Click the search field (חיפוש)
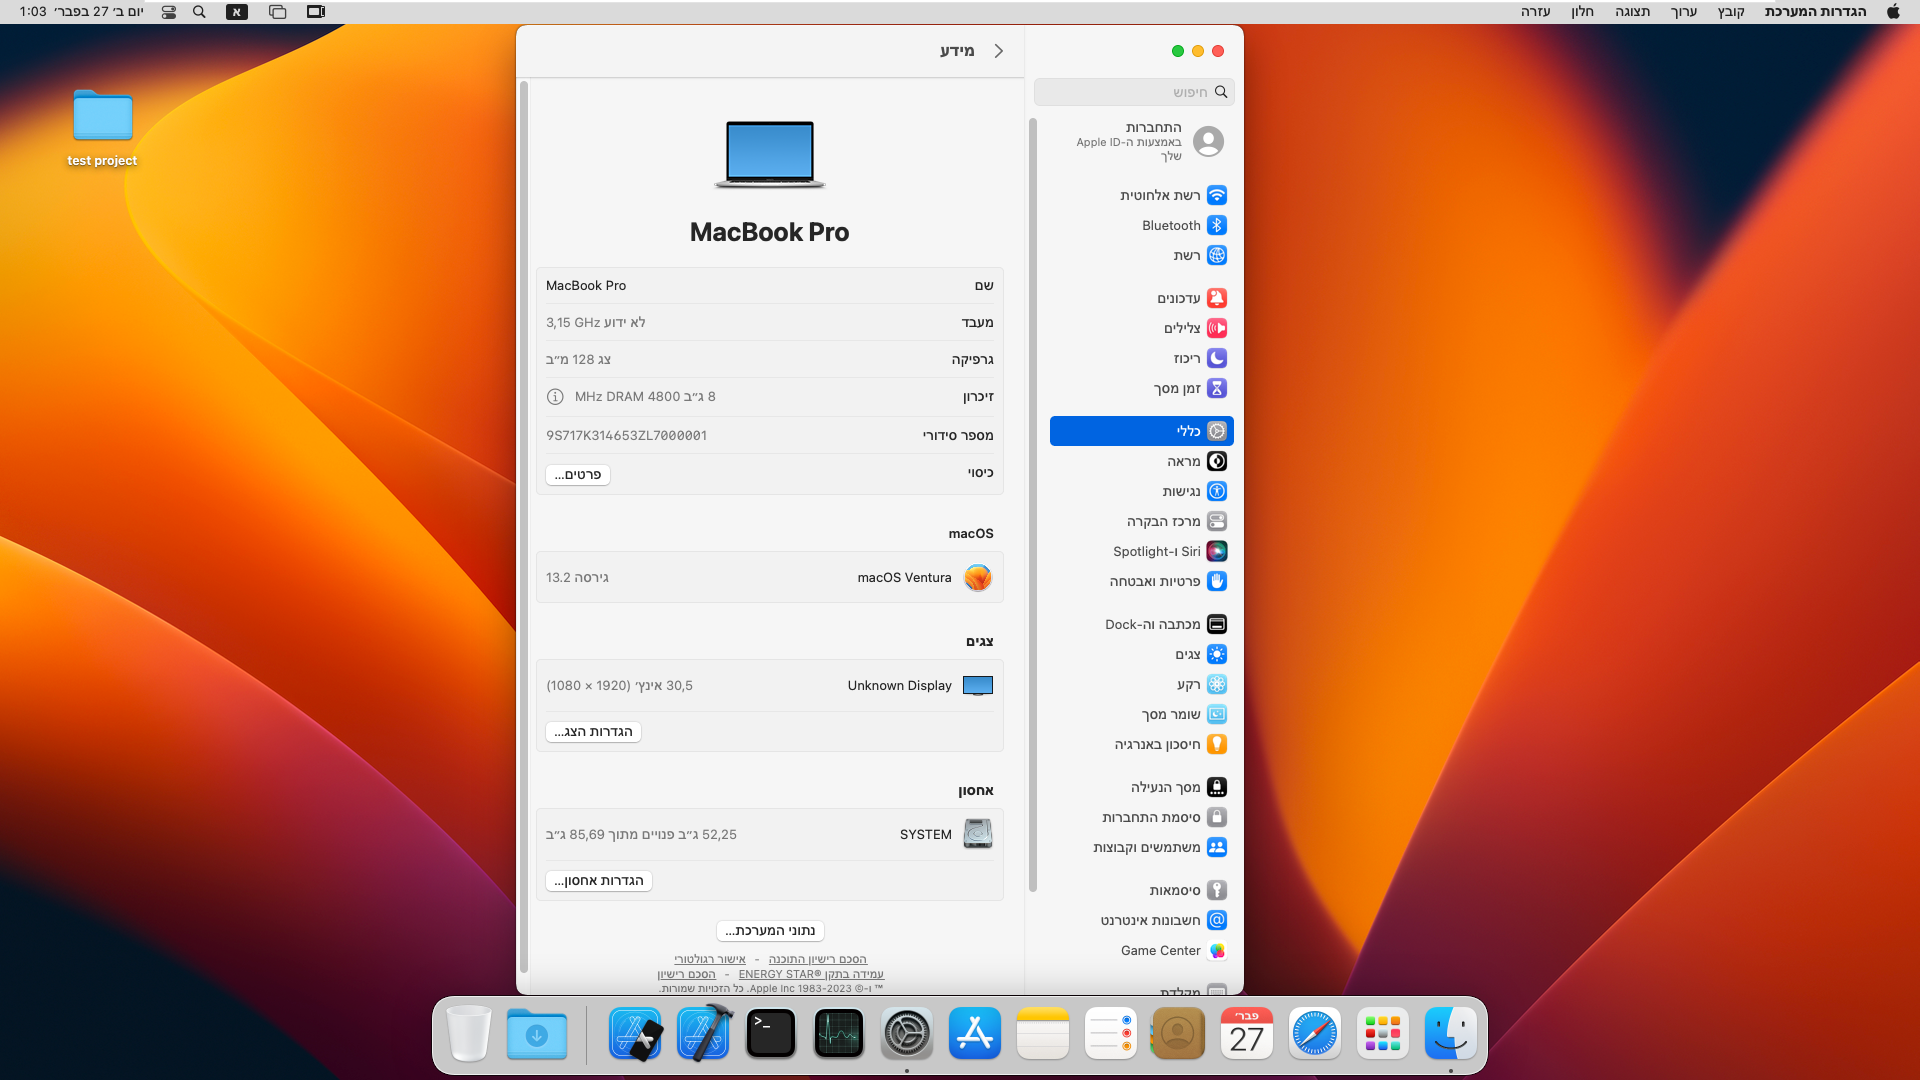The width and height of the screenshot is (1920, 1080). (x=1134, y=92)
